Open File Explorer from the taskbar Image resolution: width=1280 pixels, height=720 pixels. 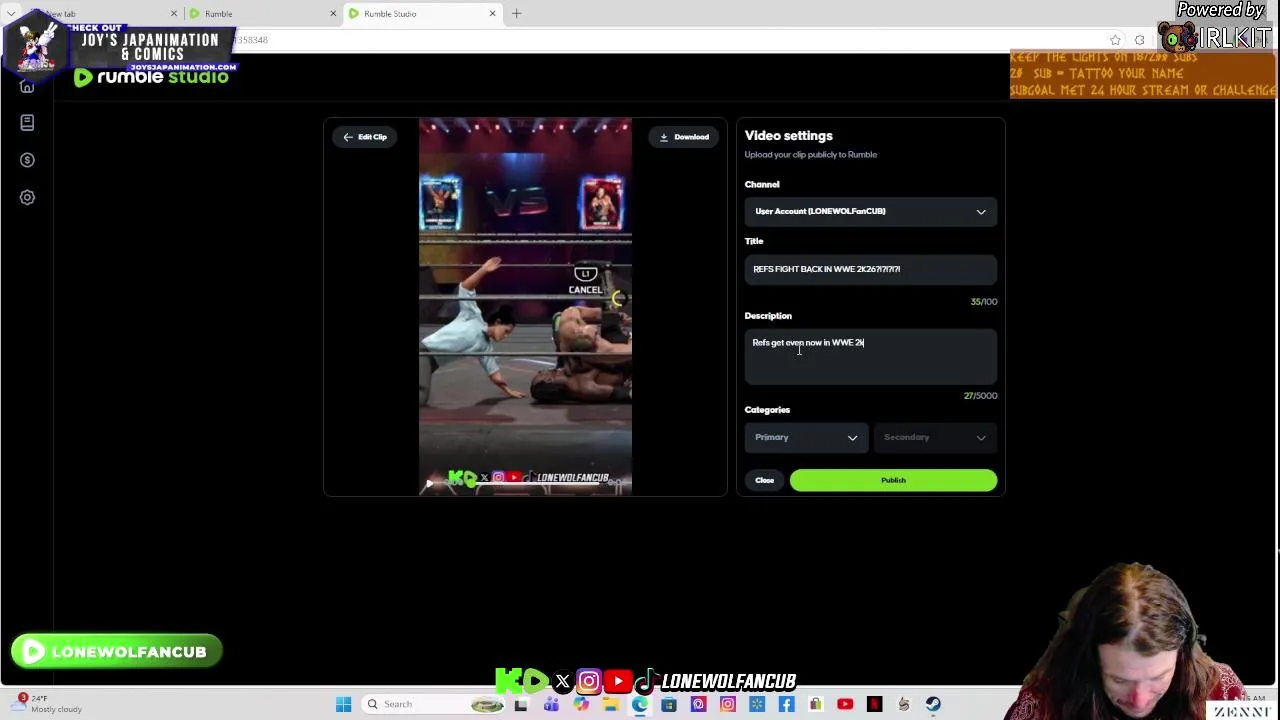coord(610,705)
